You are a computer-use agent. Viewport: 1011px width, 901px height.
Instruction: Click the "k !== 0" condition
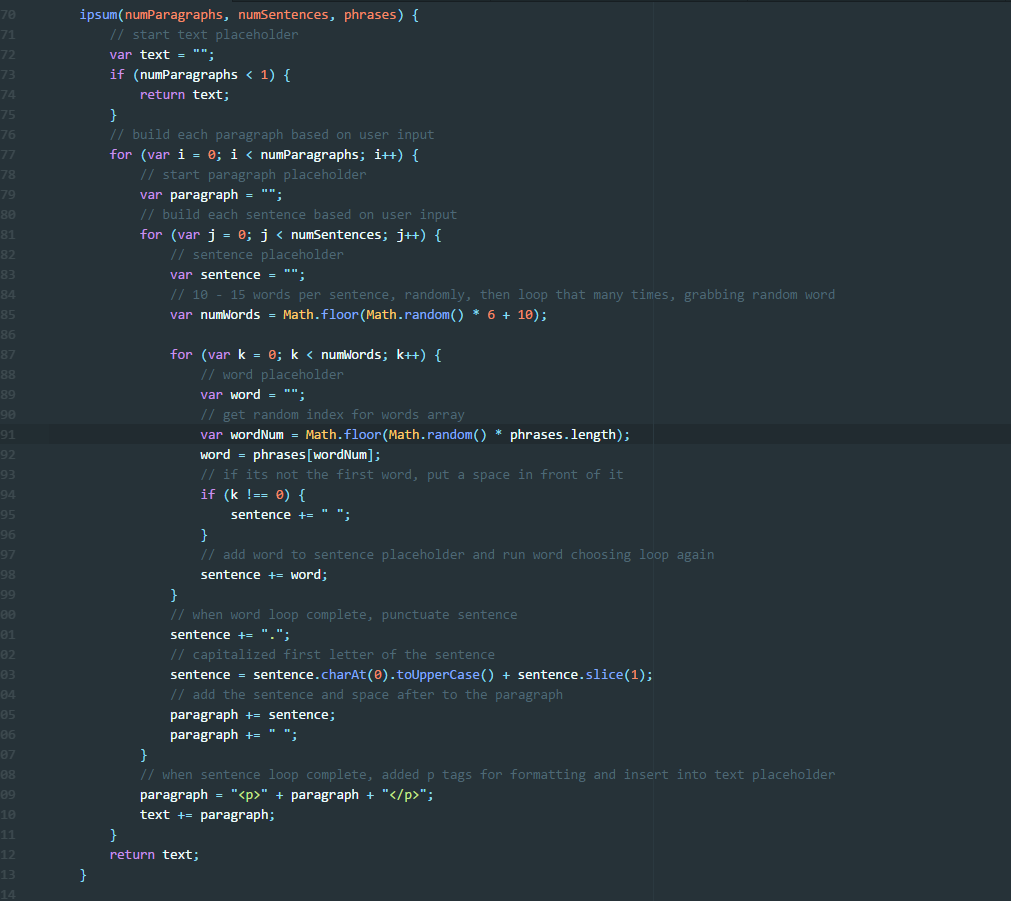257,495
